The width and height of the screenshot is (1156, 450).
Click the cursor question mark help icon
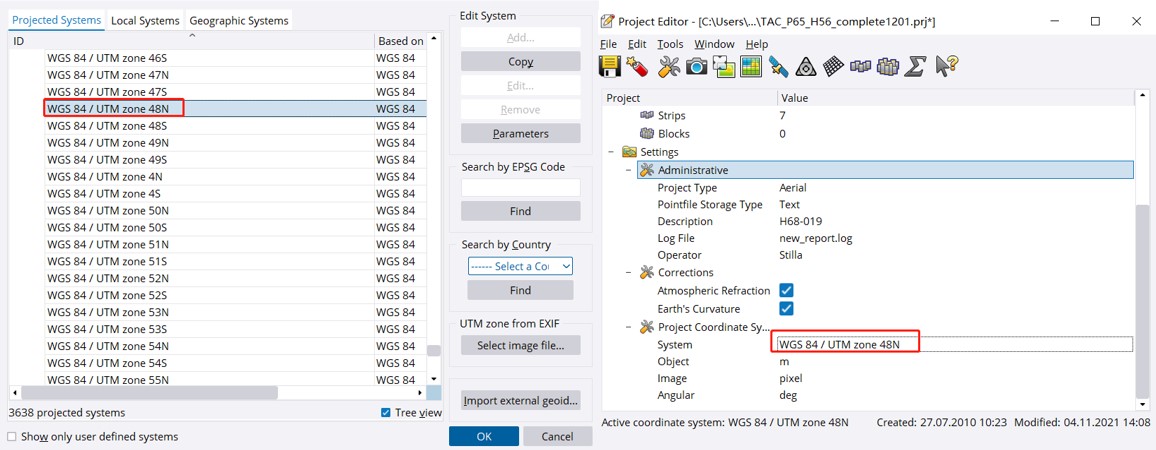tap(946, 67)
